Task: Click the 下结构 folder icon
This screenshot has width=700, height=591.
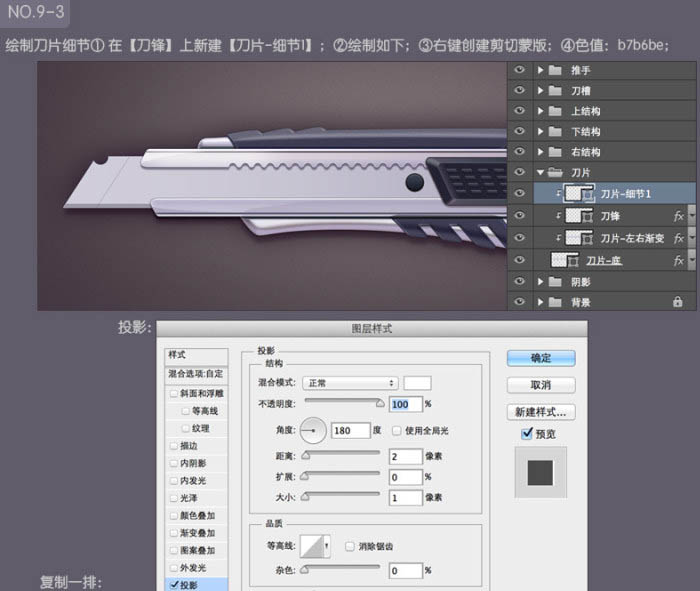Action: (x=555, y=131)
